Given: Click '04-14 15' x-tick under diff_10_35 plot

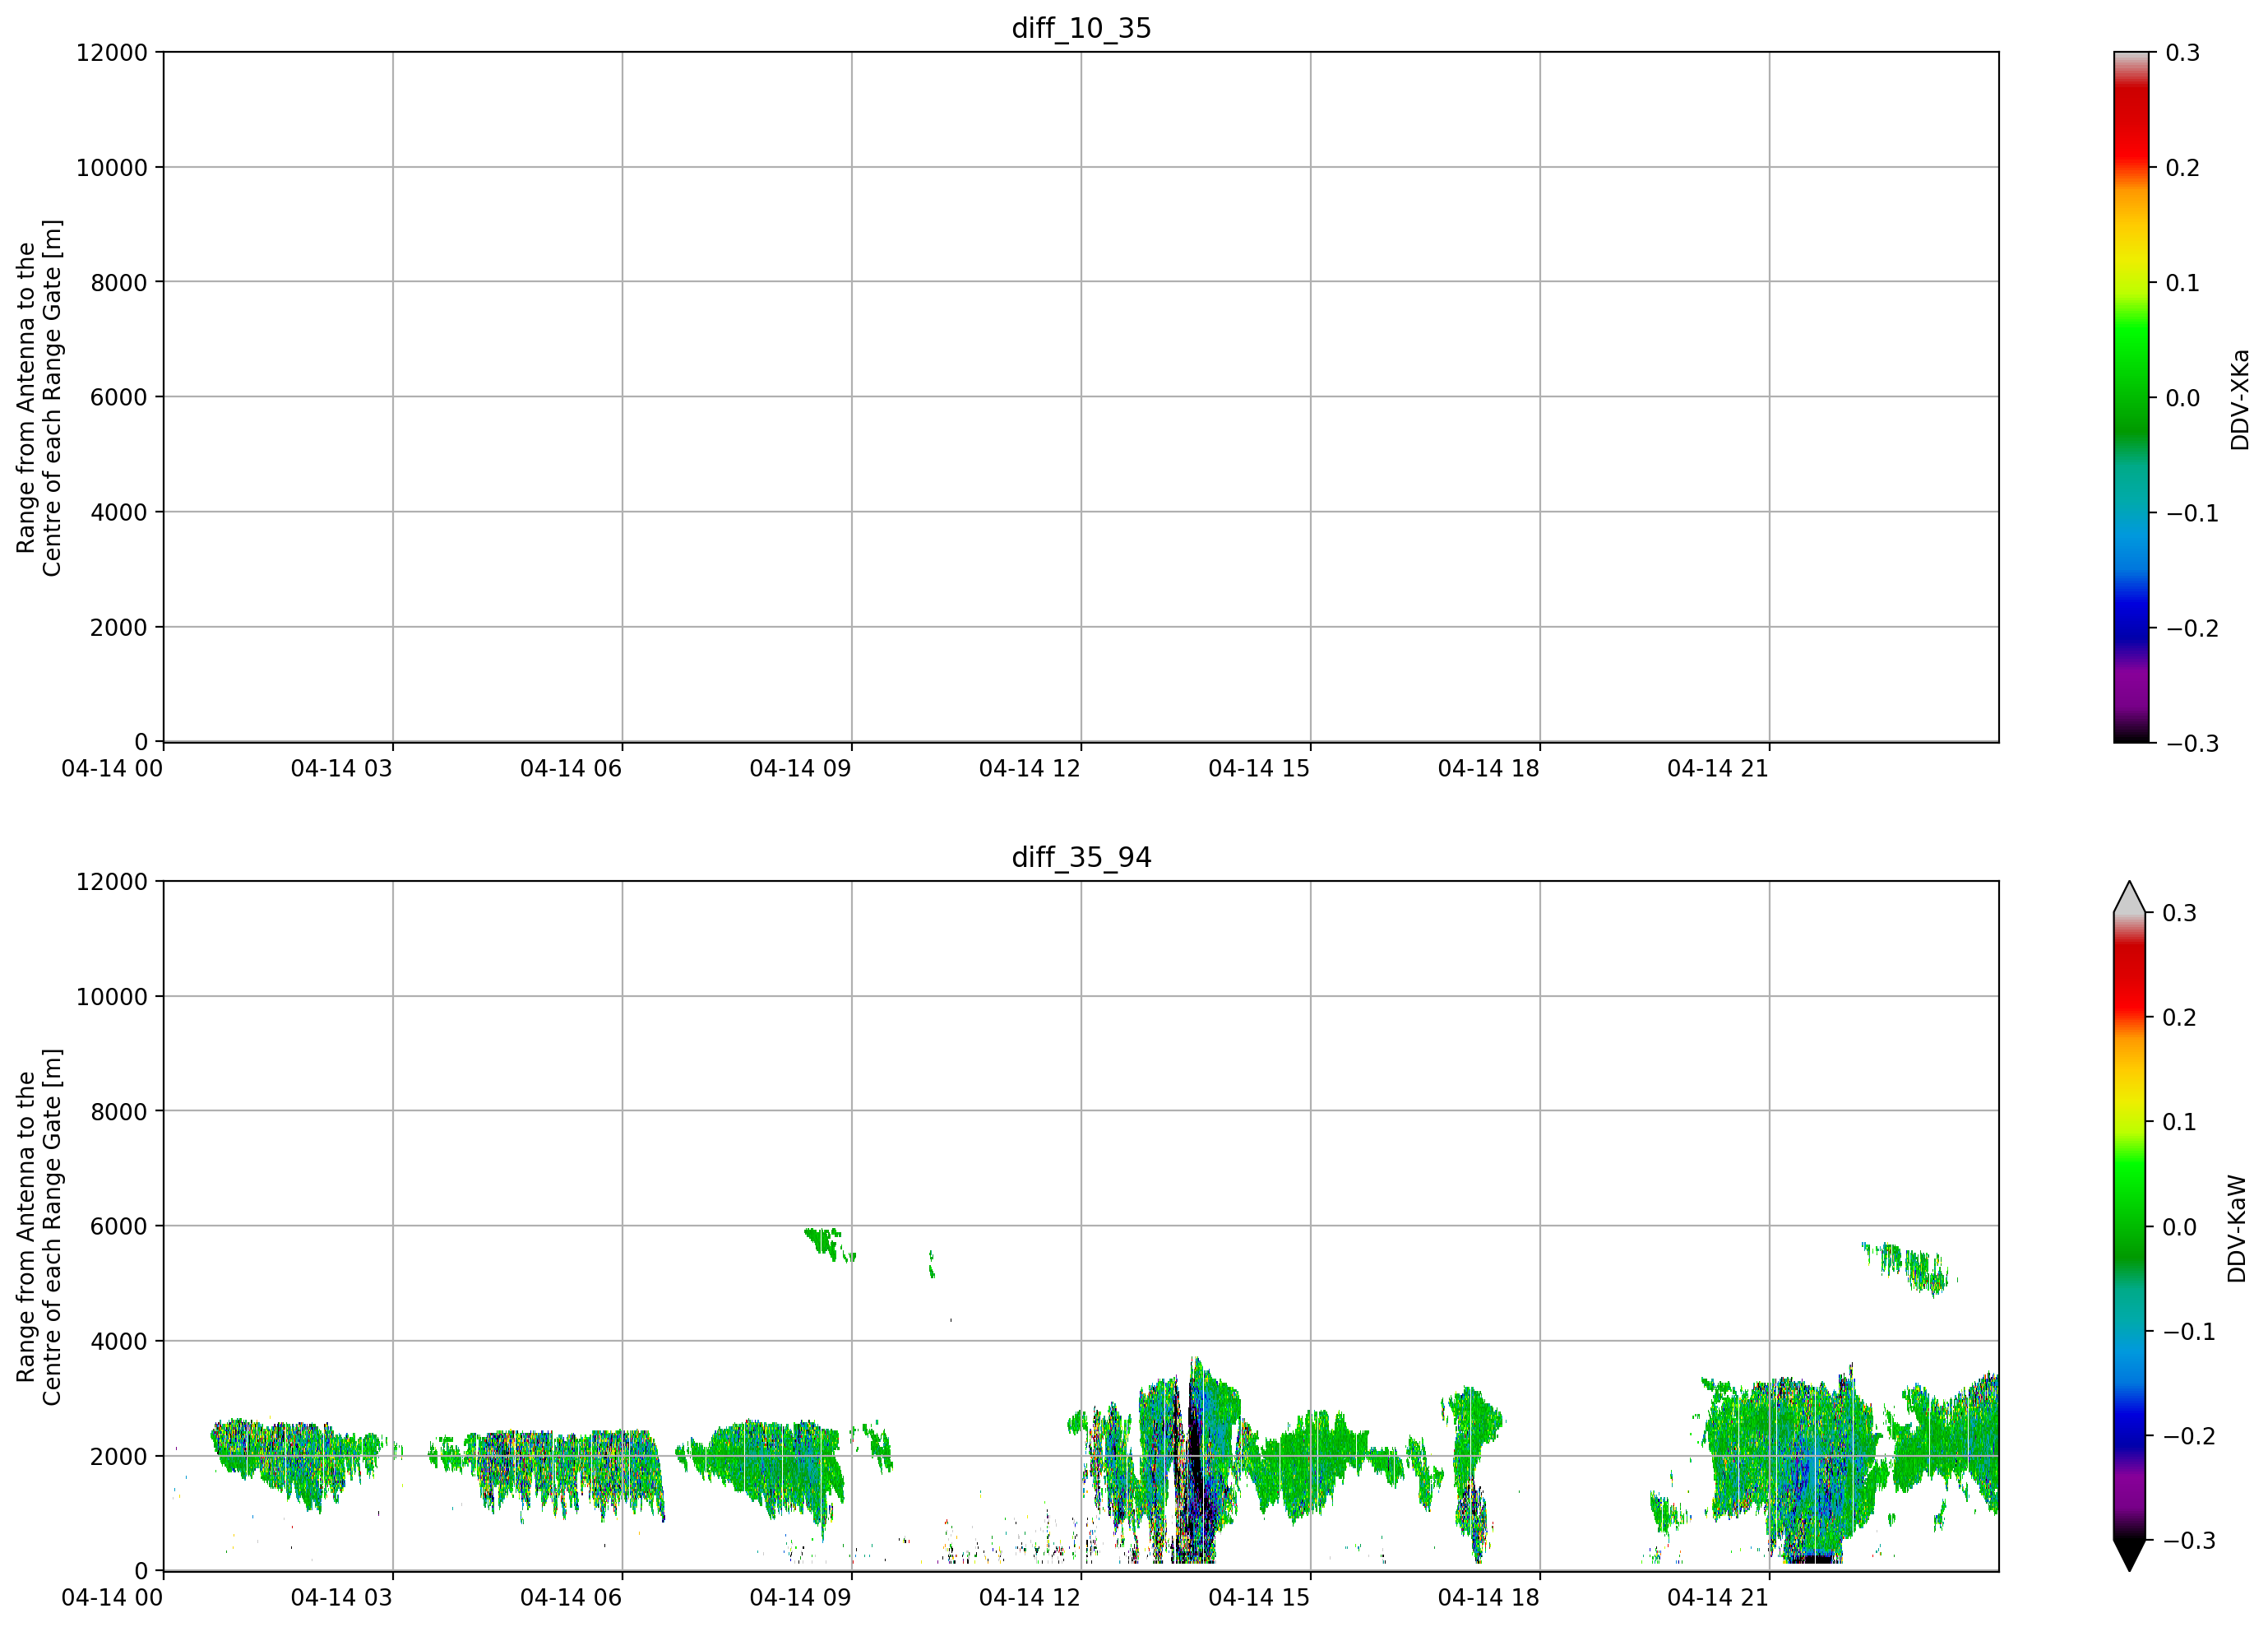Looking at the screenshot, I should pos(1259,768).
